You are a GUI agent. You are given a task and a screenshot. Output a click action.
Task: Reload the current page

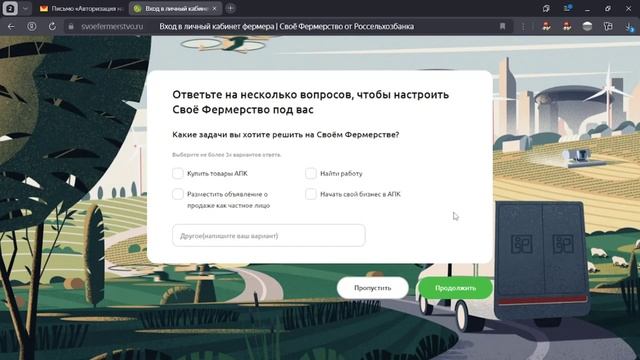(x=52, y=27)
